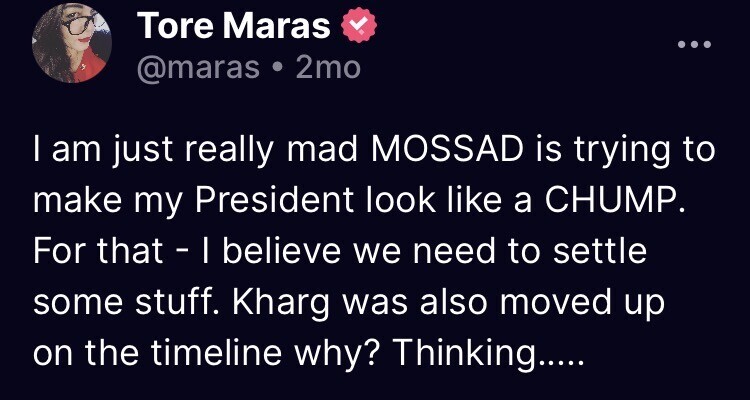Open the three-dot more options menu
The width and height of the screenshot is (750, 400).
pos(693,45)
